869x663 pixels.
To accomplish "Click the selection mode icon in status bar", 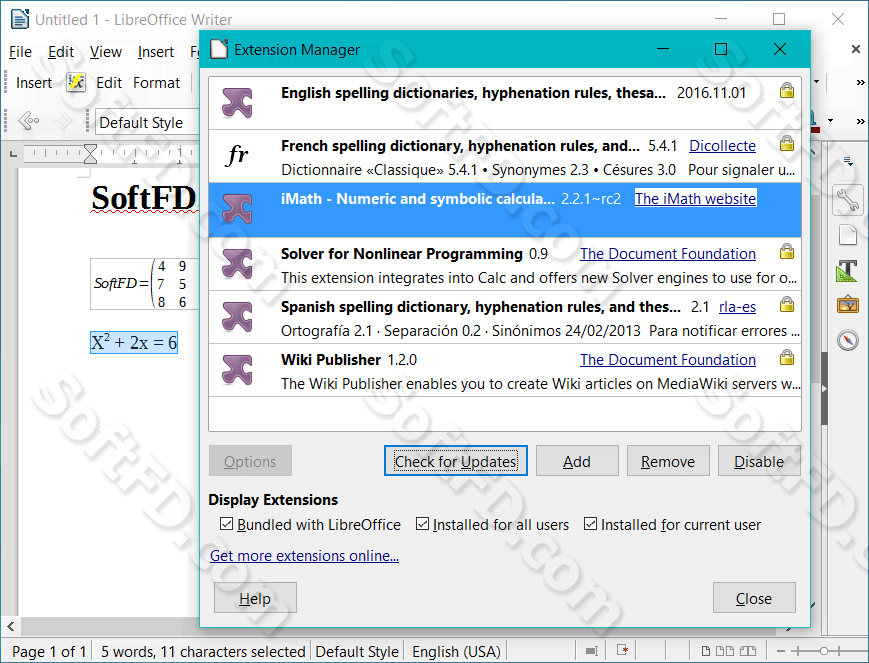I will pos(591,651).
